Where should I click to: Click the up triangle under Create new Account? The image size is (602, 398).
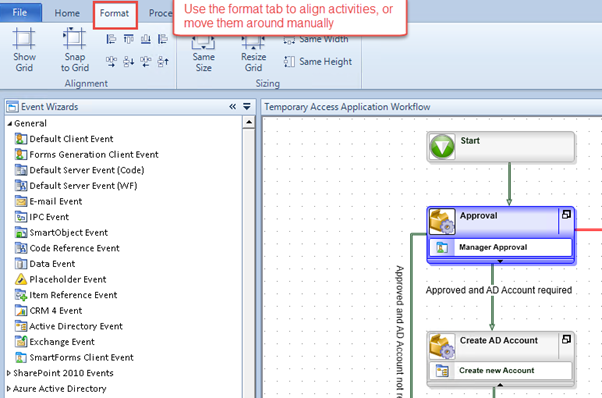tap(500, 385)
